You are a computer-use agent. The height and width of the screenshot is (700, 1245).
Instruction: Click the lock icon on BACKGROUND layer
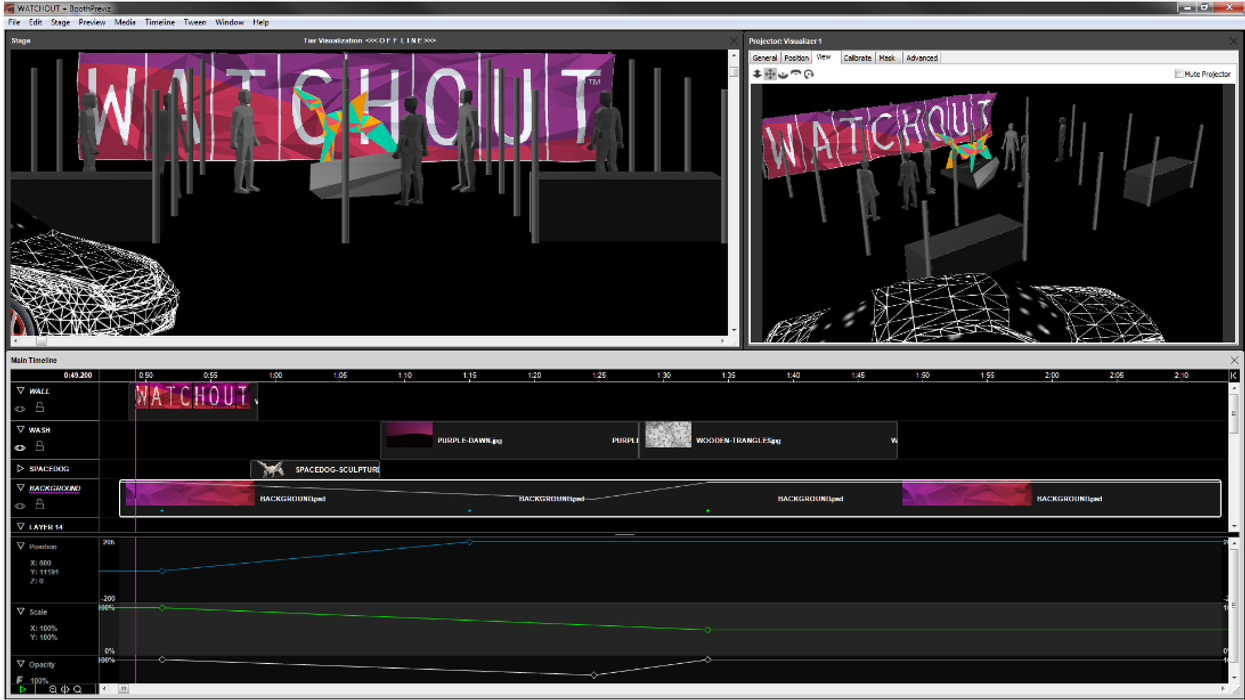tap(40, 505)
